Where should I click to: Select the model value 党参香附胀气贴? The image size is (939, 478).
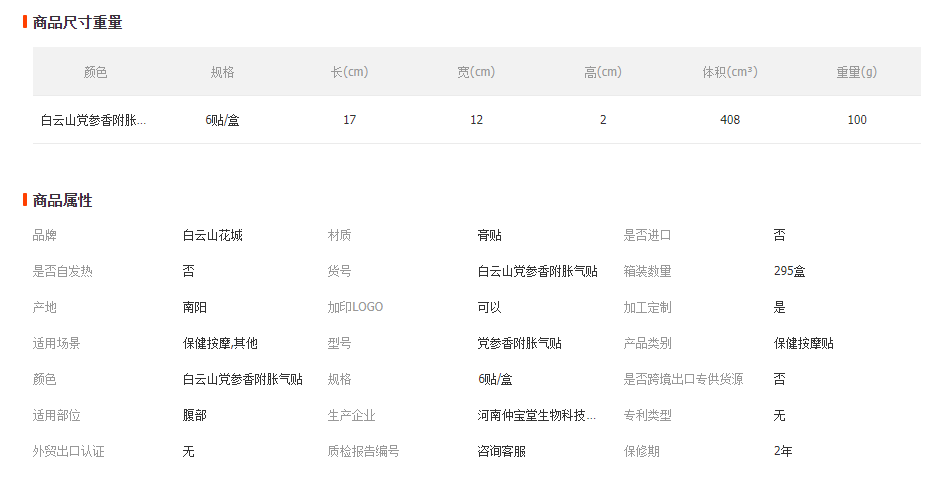(x=519, y=343)
